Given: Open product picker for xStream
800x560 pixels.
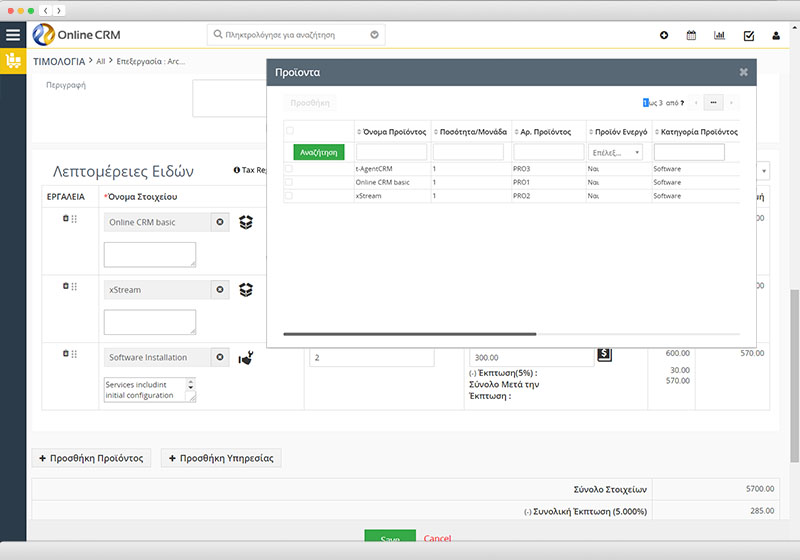Looking at the screenshot, I should [x=246, y=290].
